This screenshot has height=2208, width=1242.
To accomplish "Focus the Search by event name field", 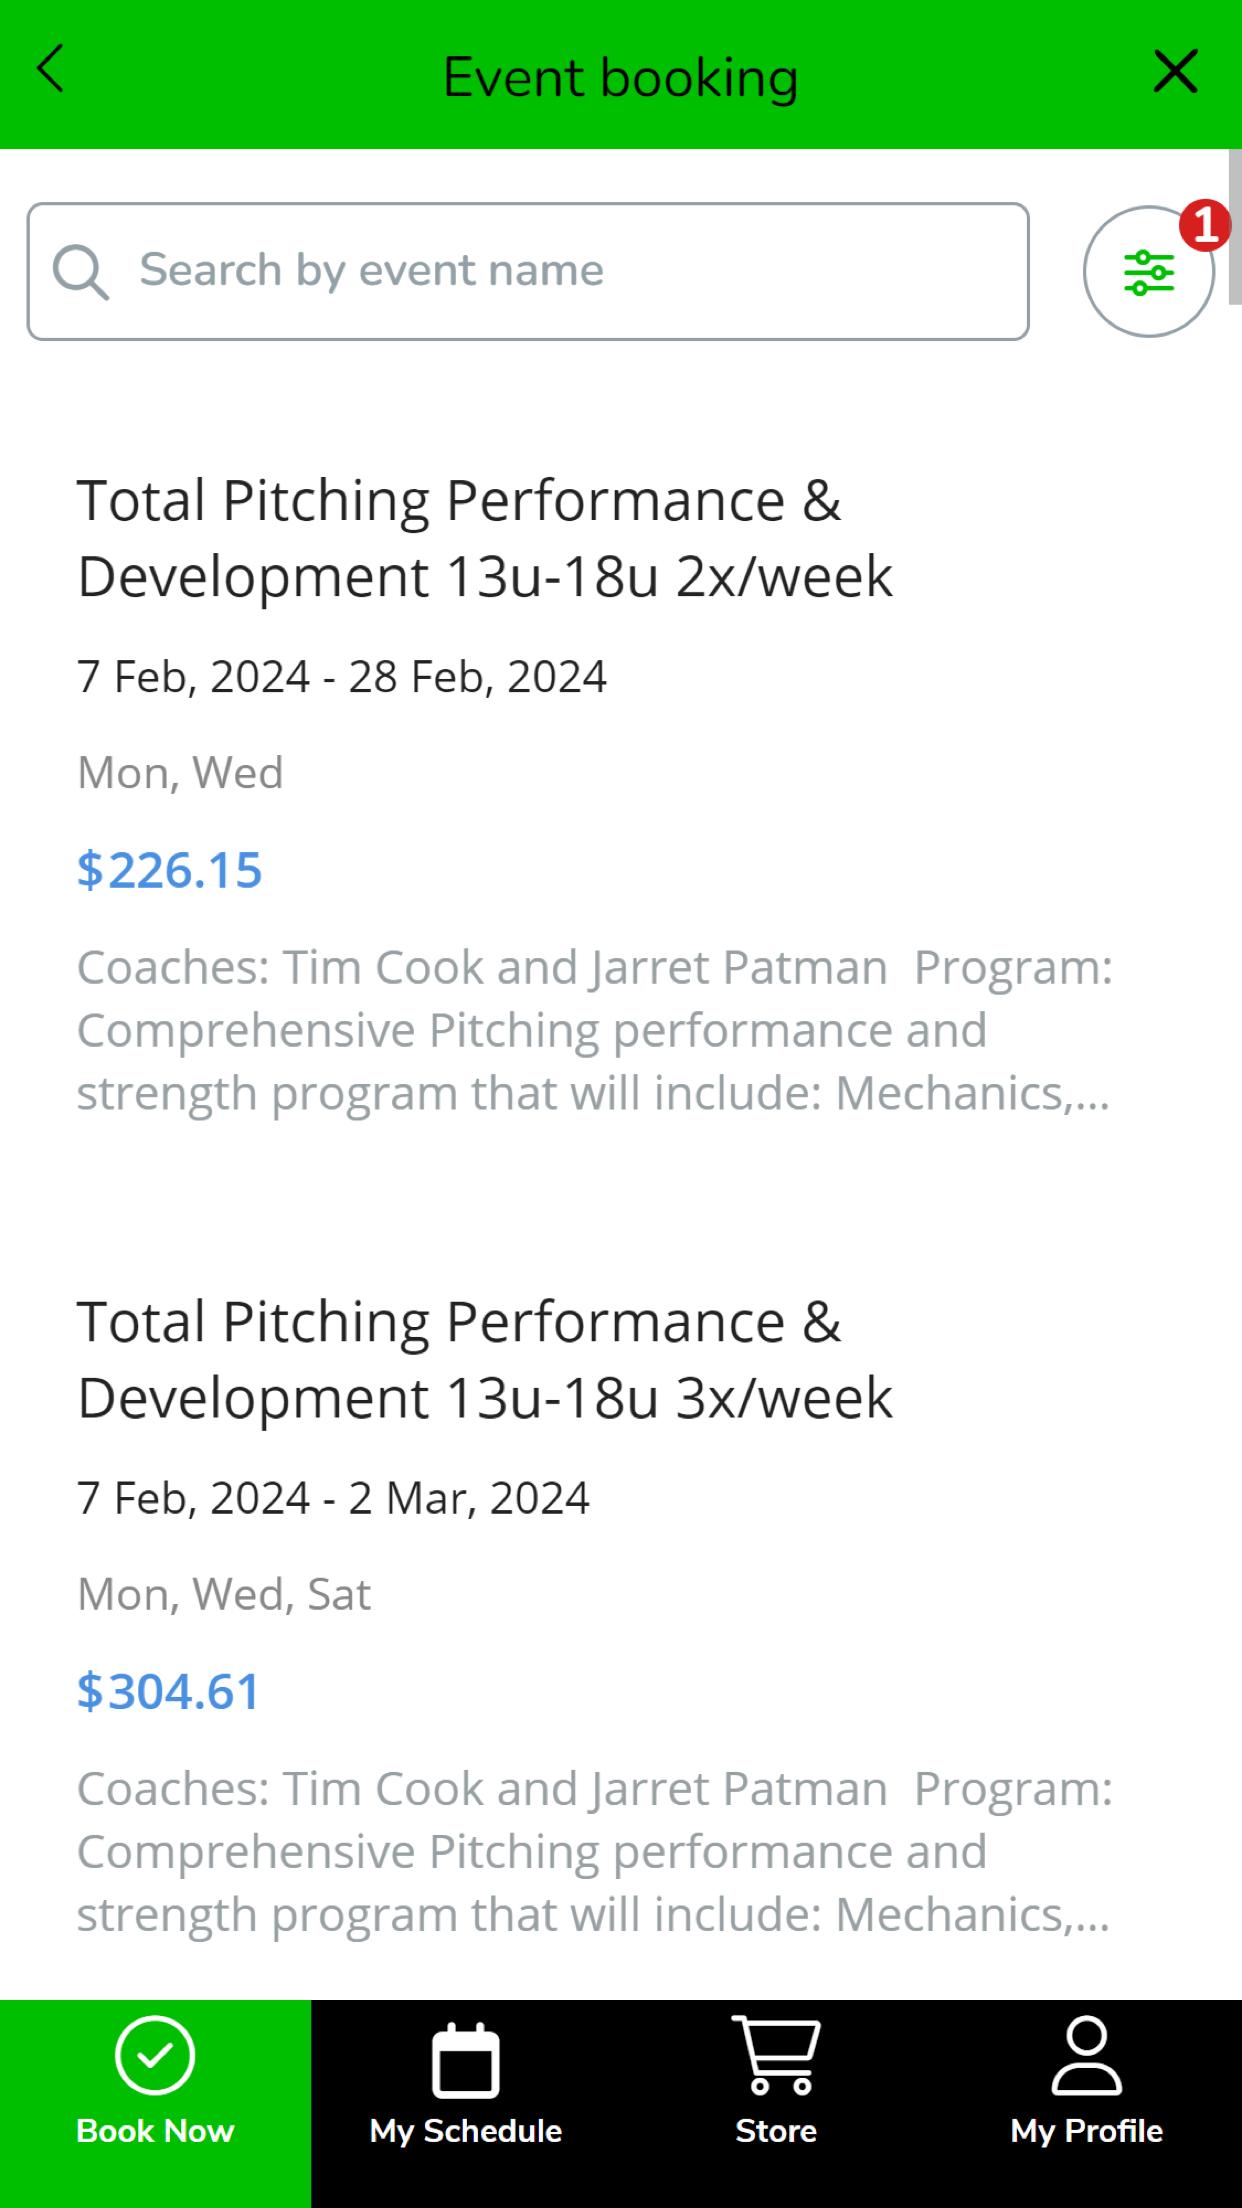I will pos(528,272).
